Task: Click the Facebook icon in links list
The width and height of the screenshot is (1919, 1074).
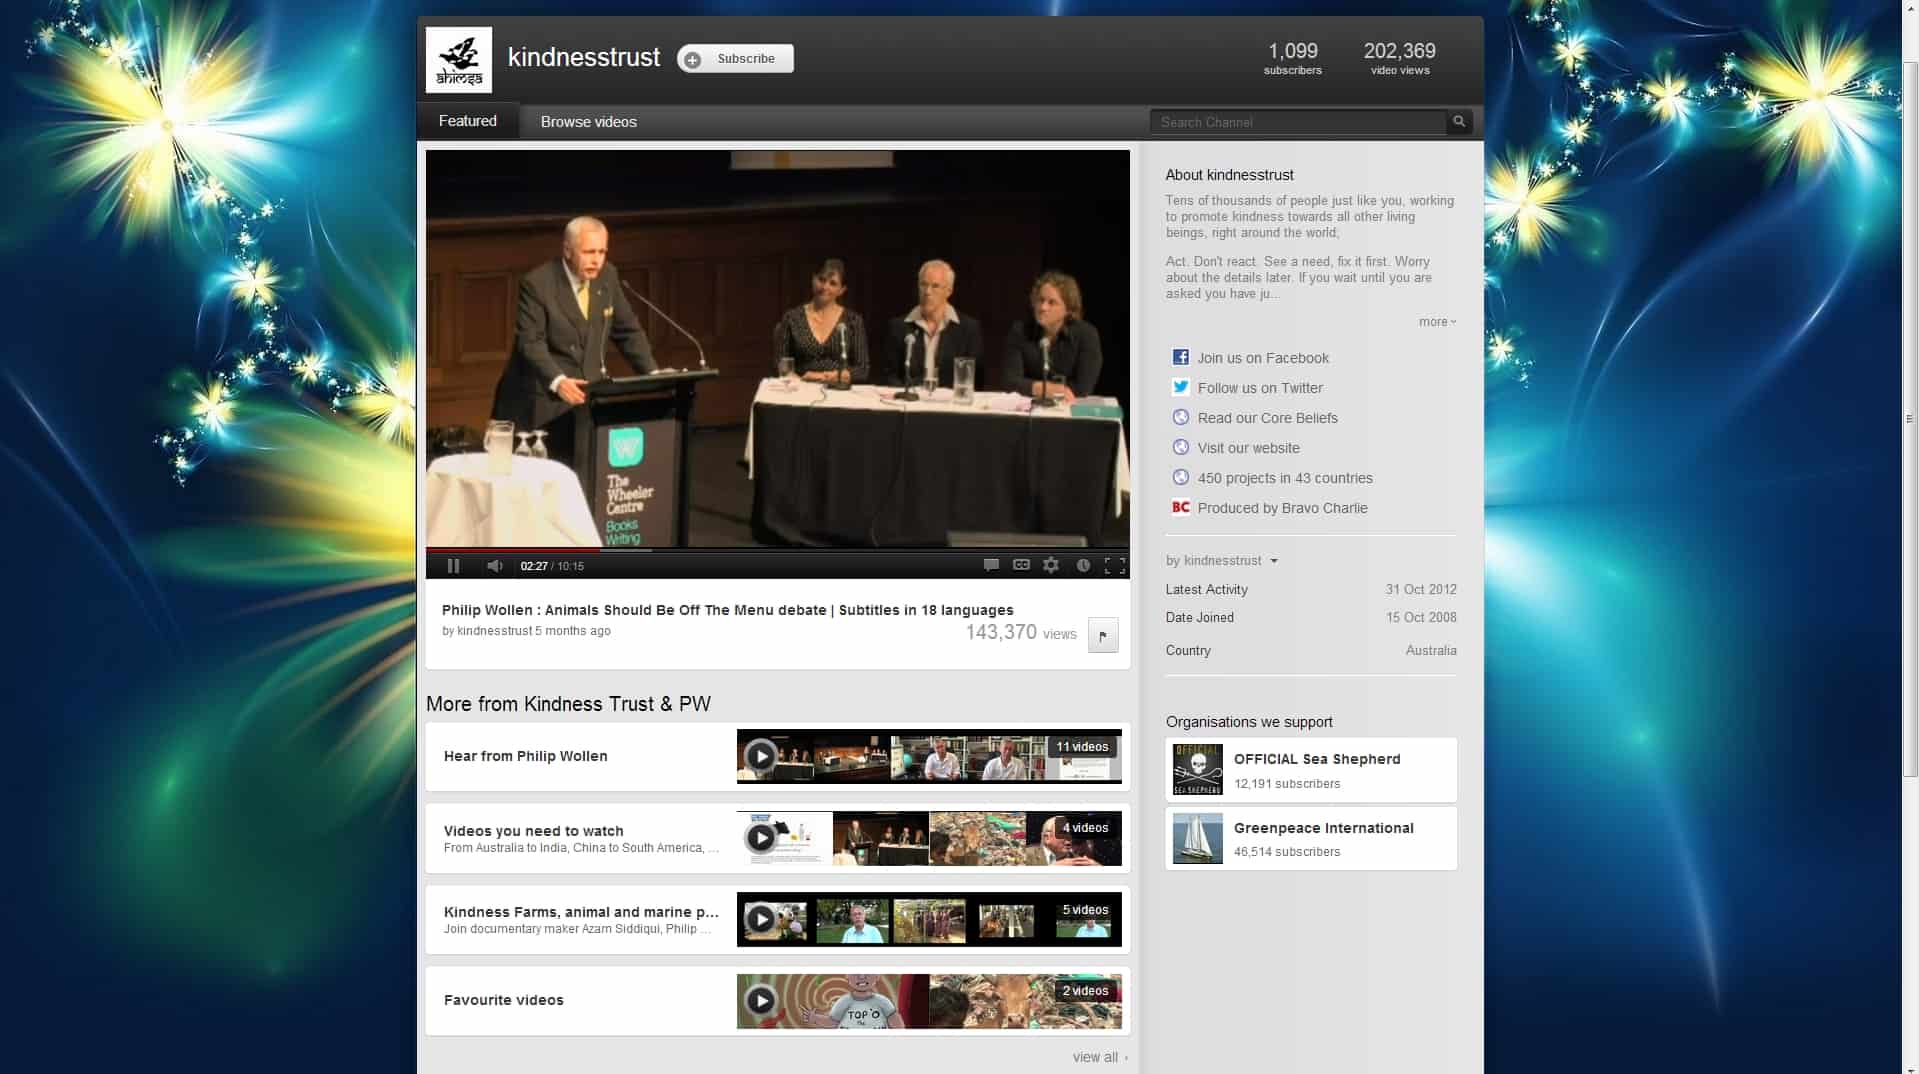Action: (1181, 357)
